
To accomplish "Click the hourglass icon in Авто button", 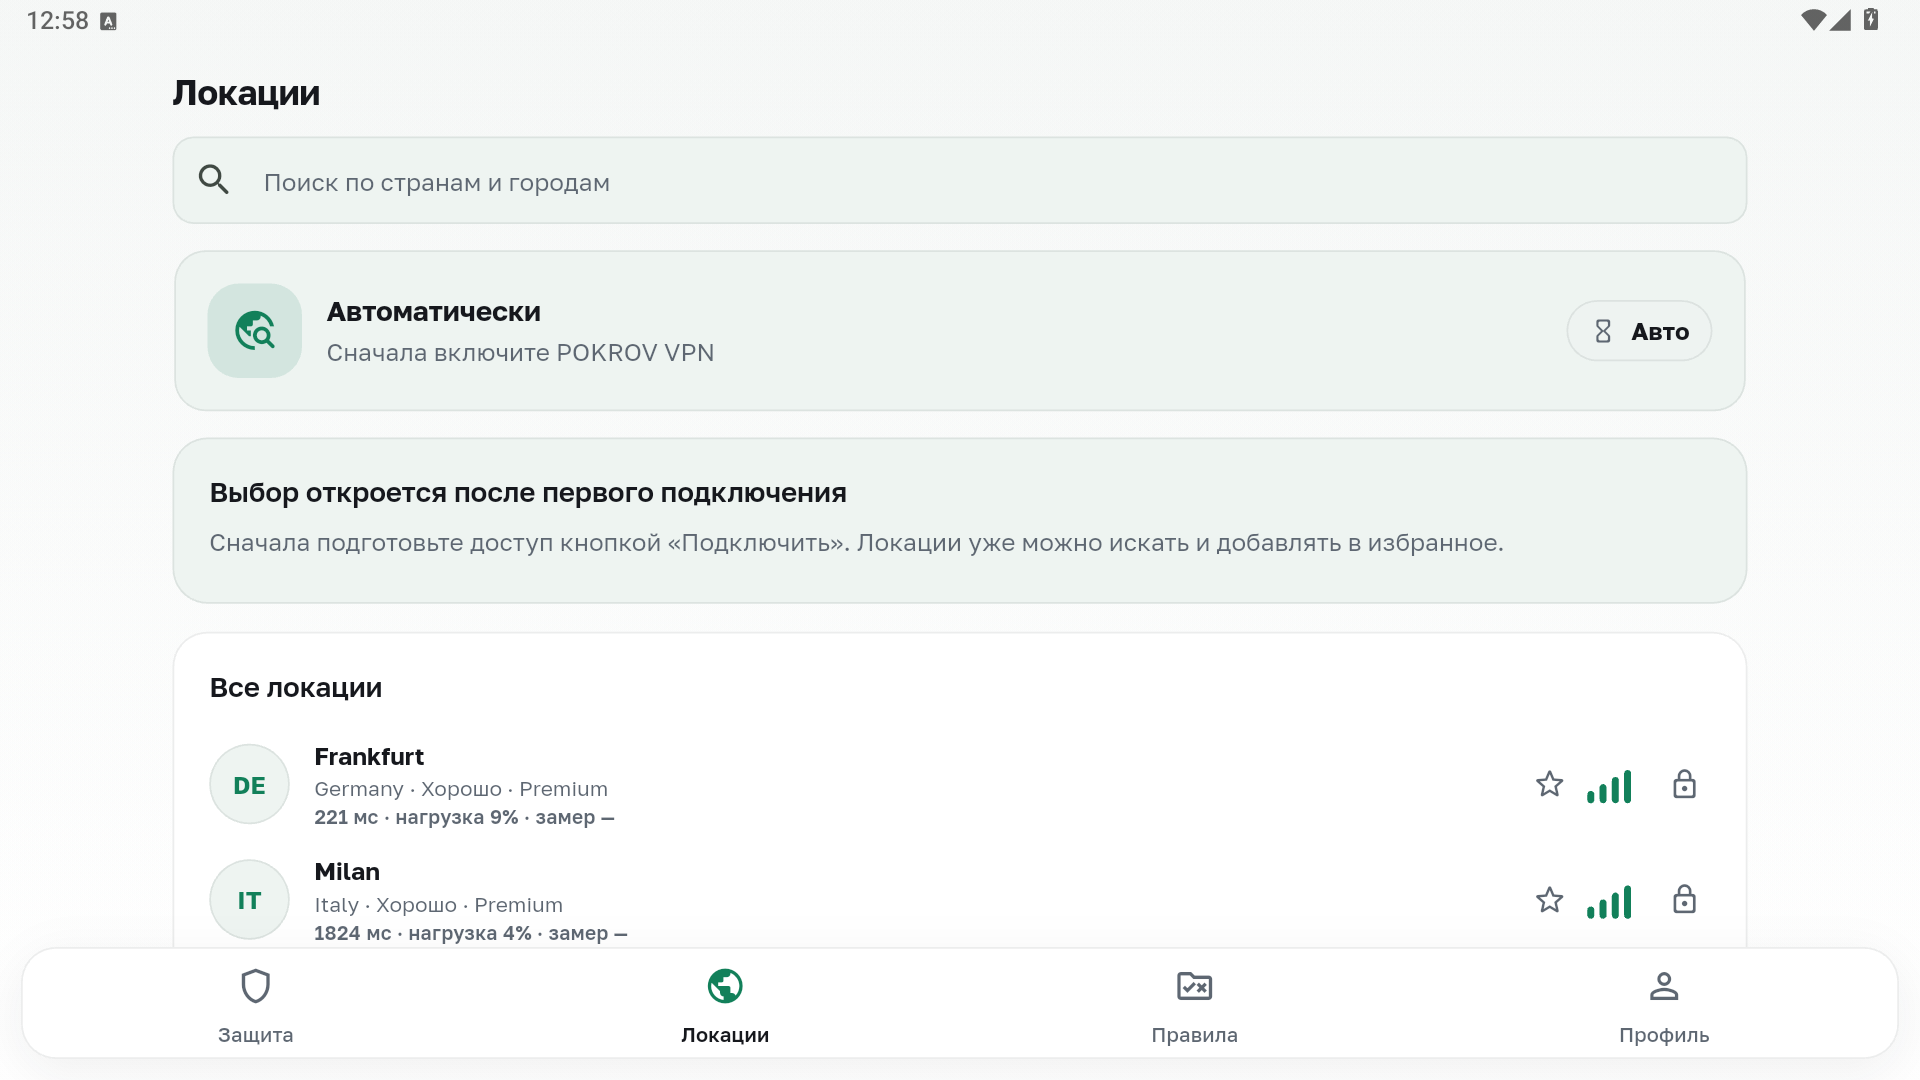I will (1603, 331).
